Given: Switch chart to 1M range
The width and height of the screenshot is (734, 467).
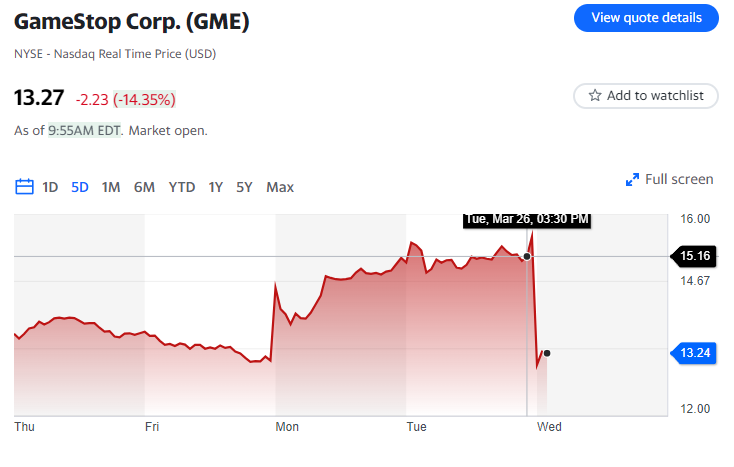Looking at the screenshot, I should pos(111,187).
